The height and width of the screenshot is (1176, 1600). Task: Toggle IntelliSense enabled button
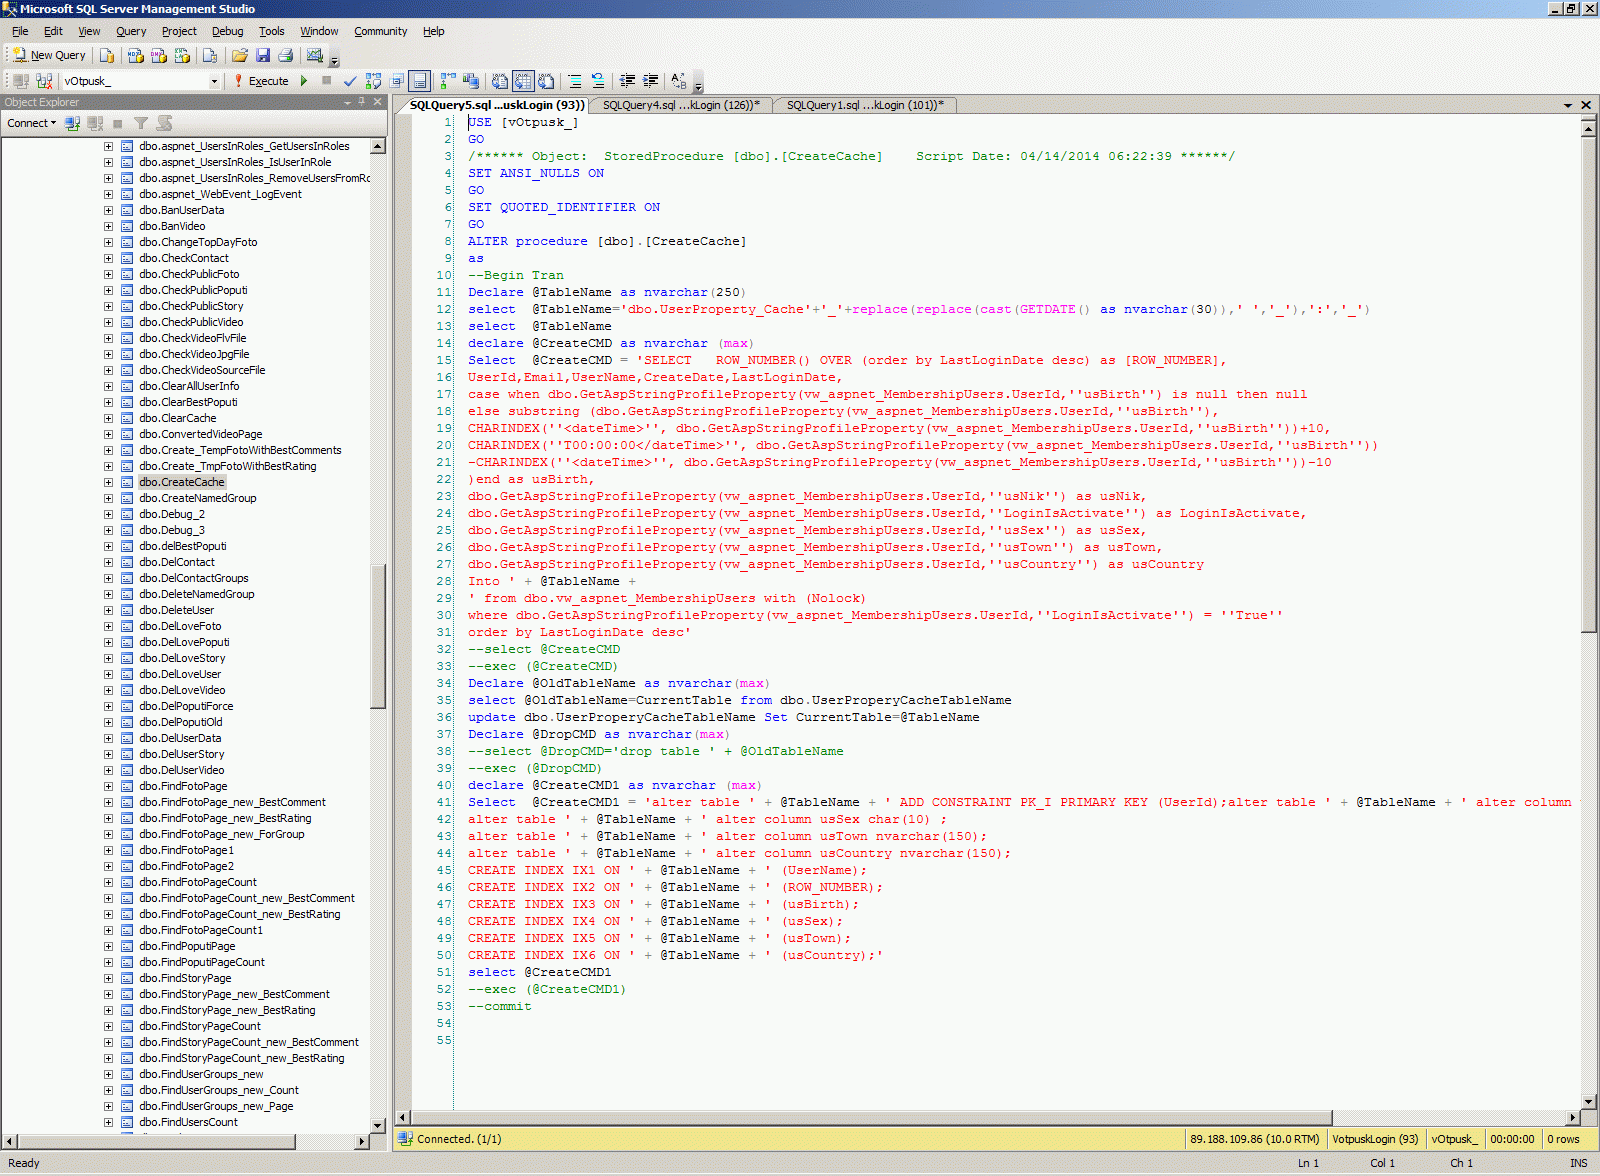click(x=420, y=81)
